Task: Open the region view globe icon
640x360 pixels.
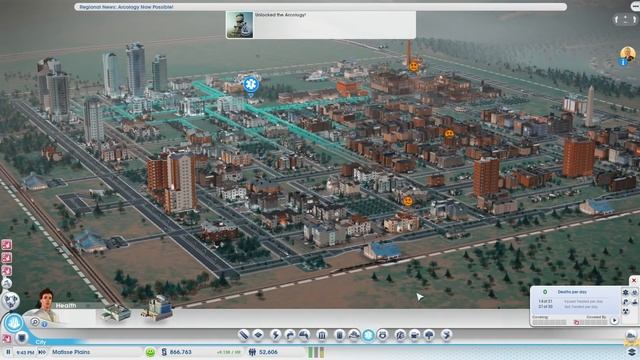Action: pos(11,301)
